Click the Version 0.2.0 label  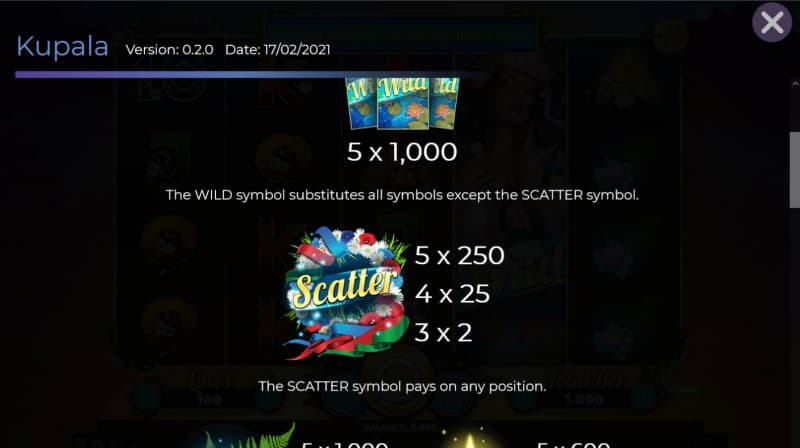point(169,50)
